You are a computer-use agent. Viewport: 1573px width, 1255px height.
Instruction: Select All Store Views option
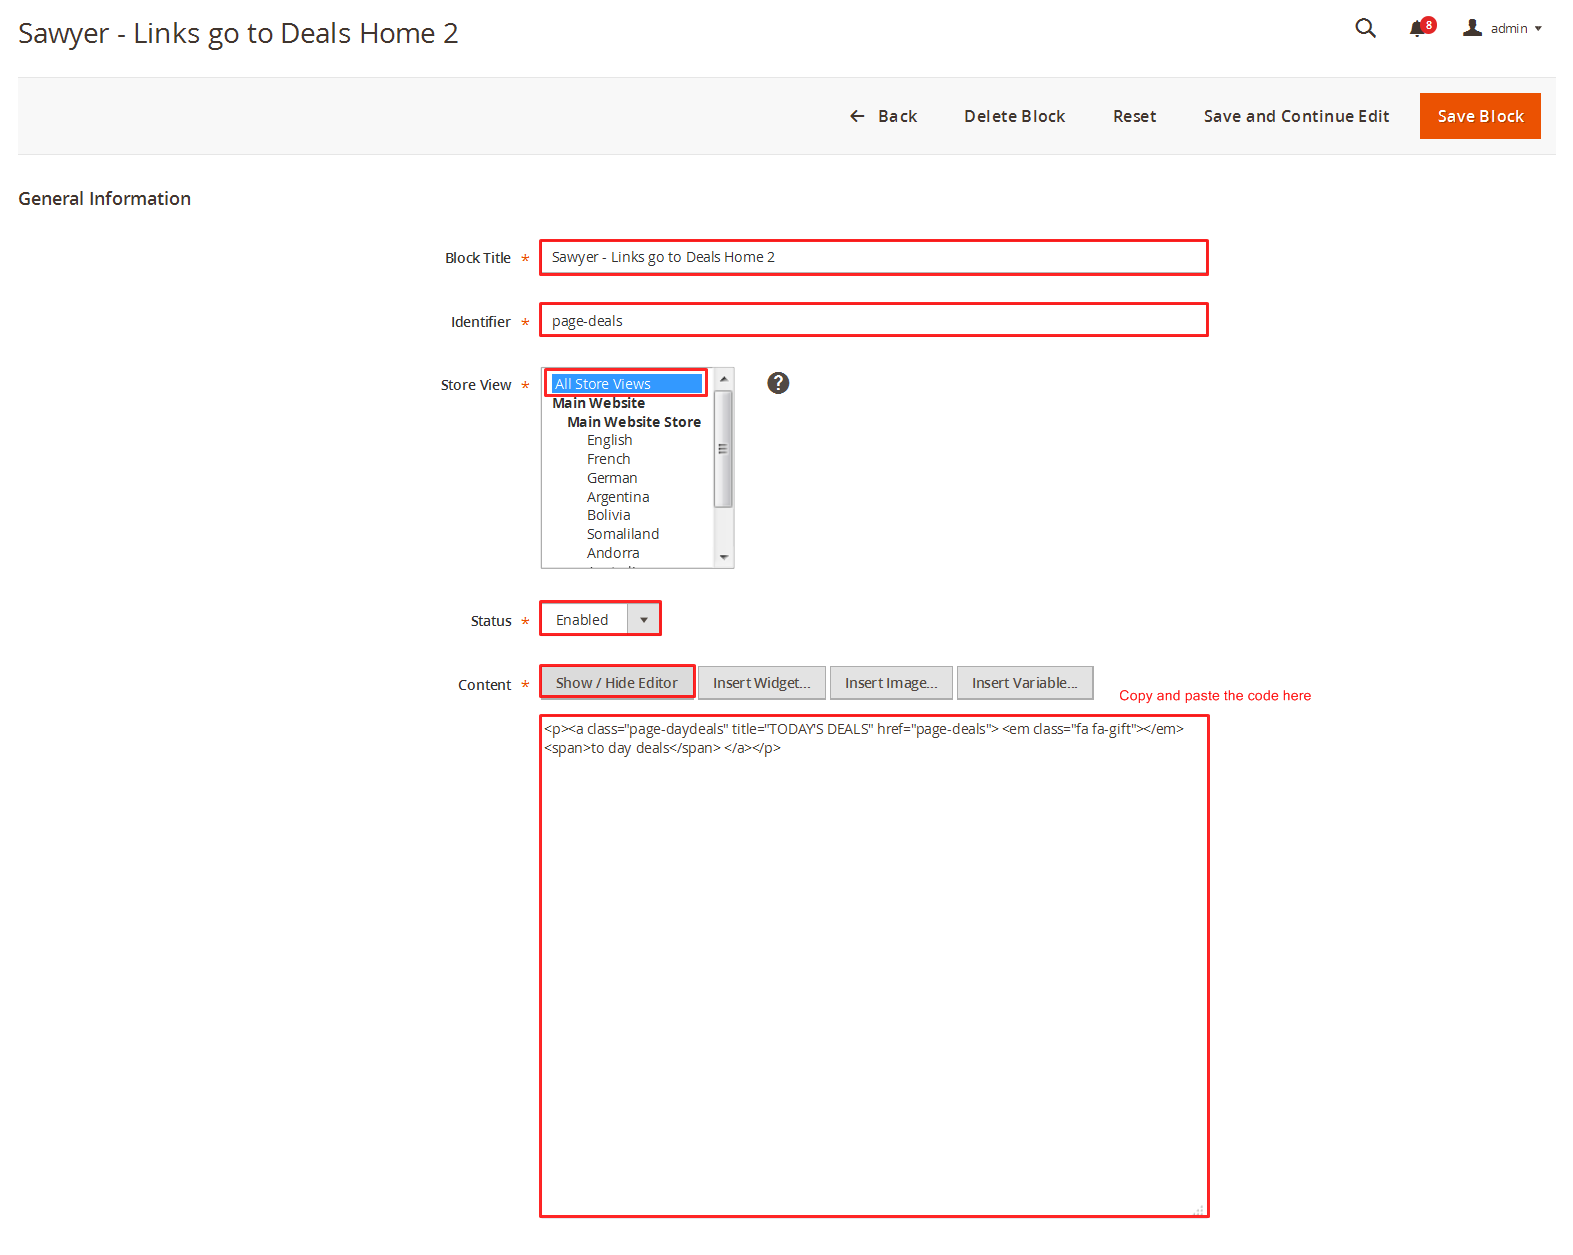(x=626, y=383)
